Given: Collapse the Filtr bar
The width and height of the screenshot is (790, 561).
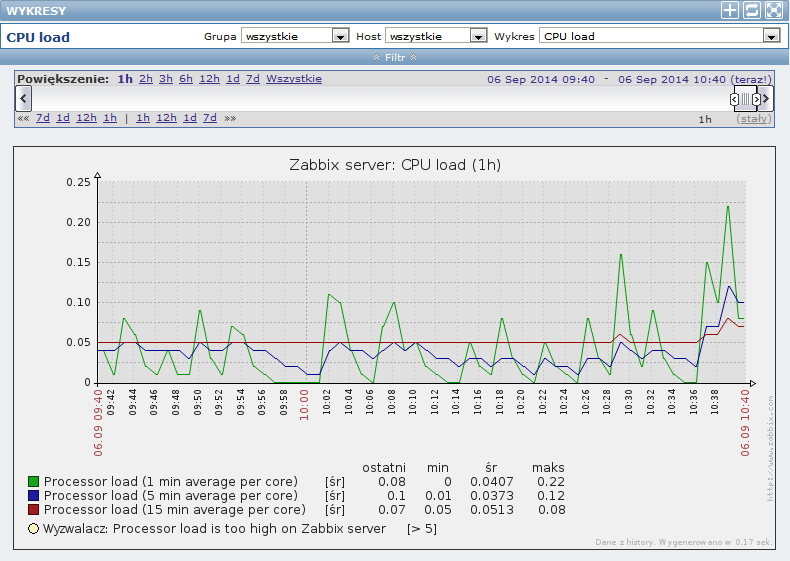Looking at the screenshot, I should [x=395, y=57].
